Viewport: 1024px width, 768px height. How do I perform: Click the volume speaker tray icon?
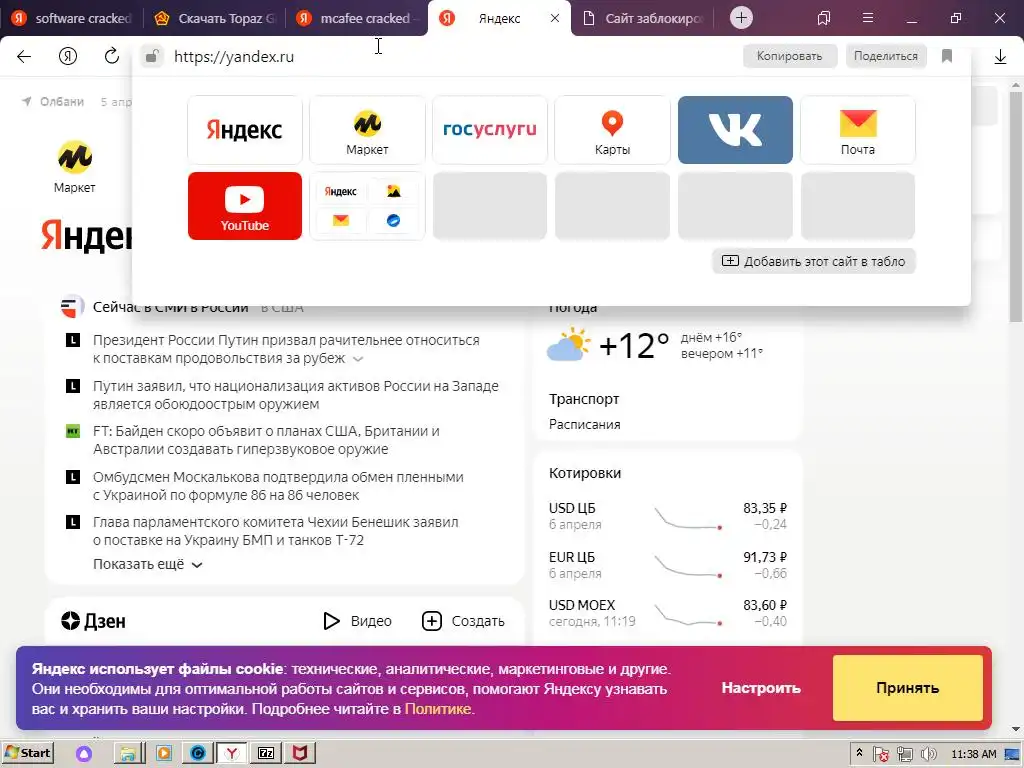(x=929, y=754)
